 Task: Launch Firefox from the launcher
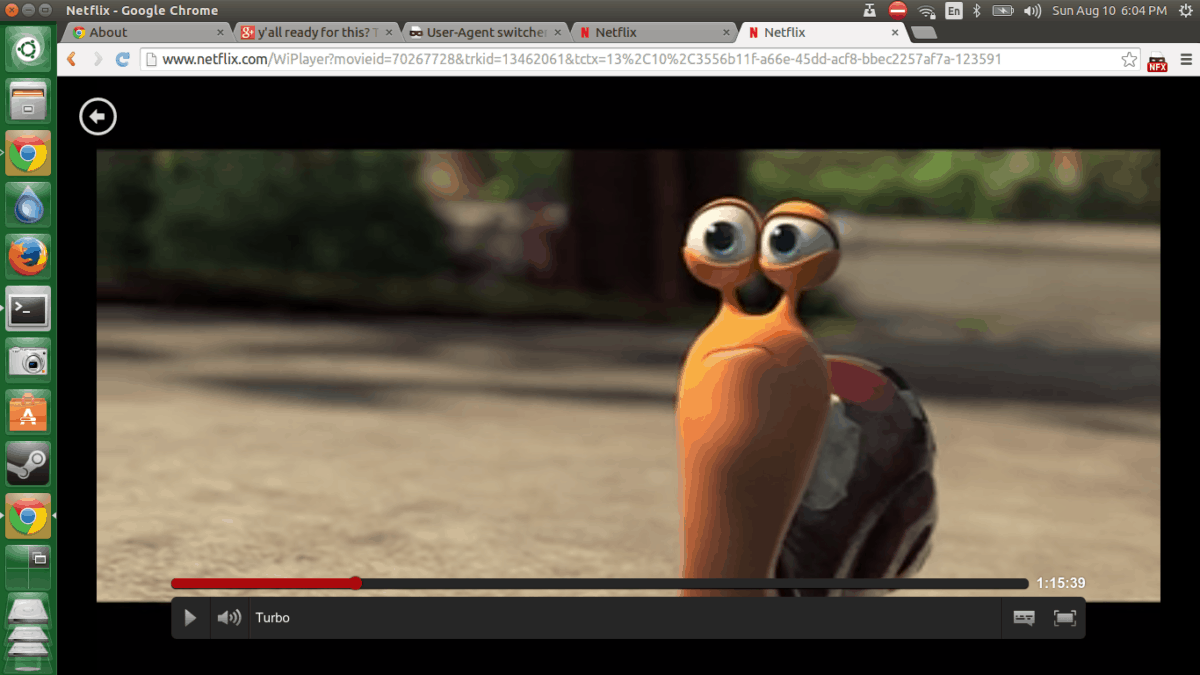coord(28,257)
